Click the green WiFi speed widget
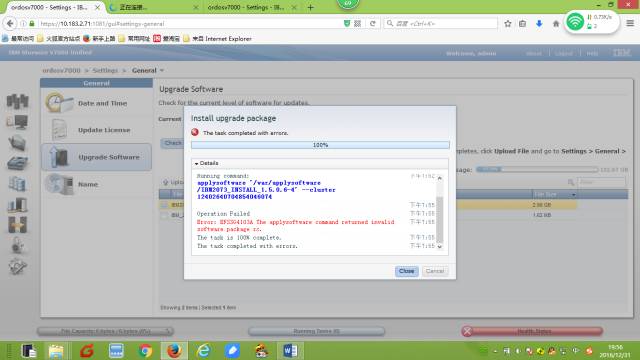640x360 pixels. 591,22
